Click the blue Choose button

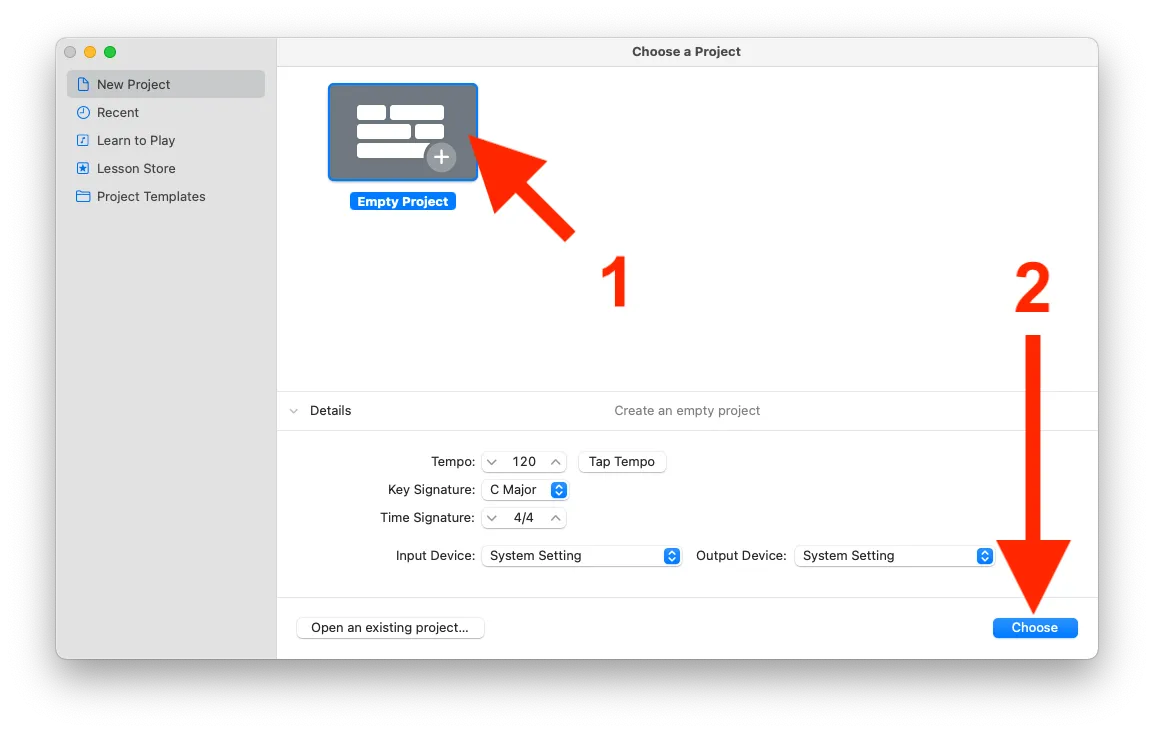[1034, 628]
